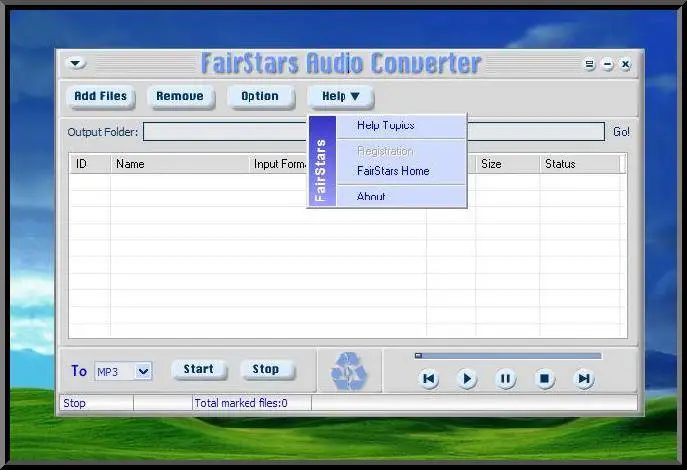Close the FairStars Audio Converter window
687x470 pixels.
coord(626,64)
